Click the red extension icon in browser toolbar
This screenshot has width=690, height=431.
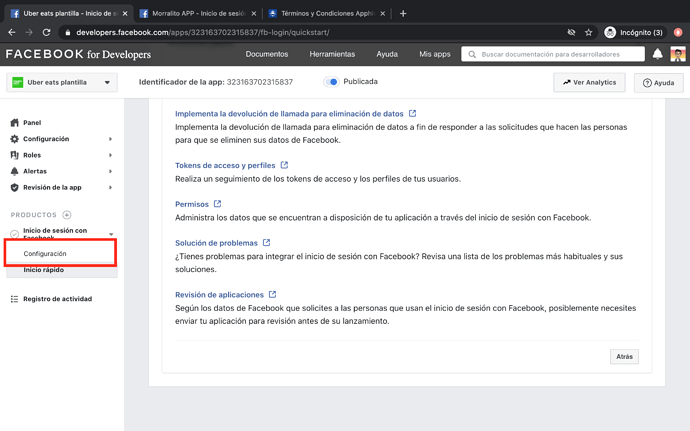pos(678,33)
